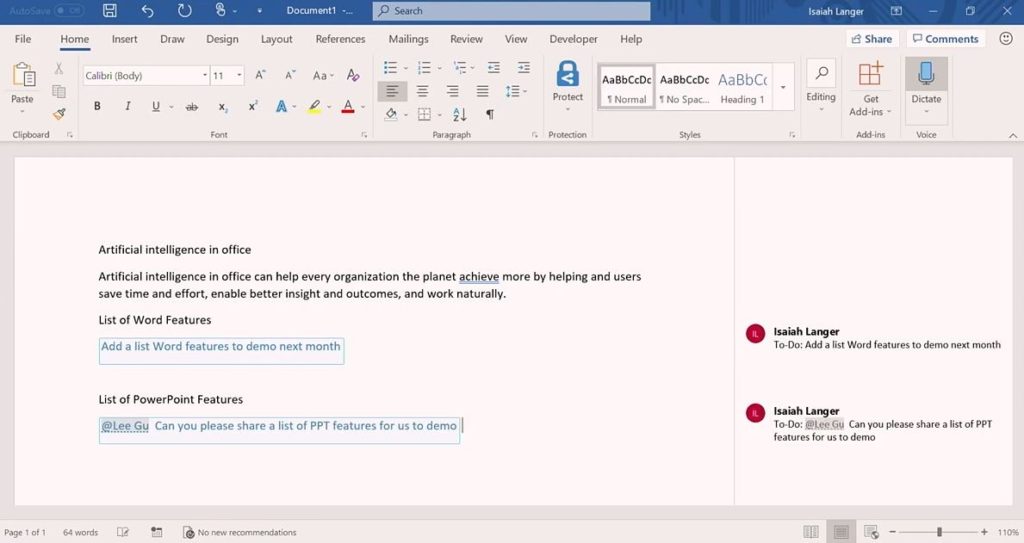Open the Editing search button

click(821, 85)
